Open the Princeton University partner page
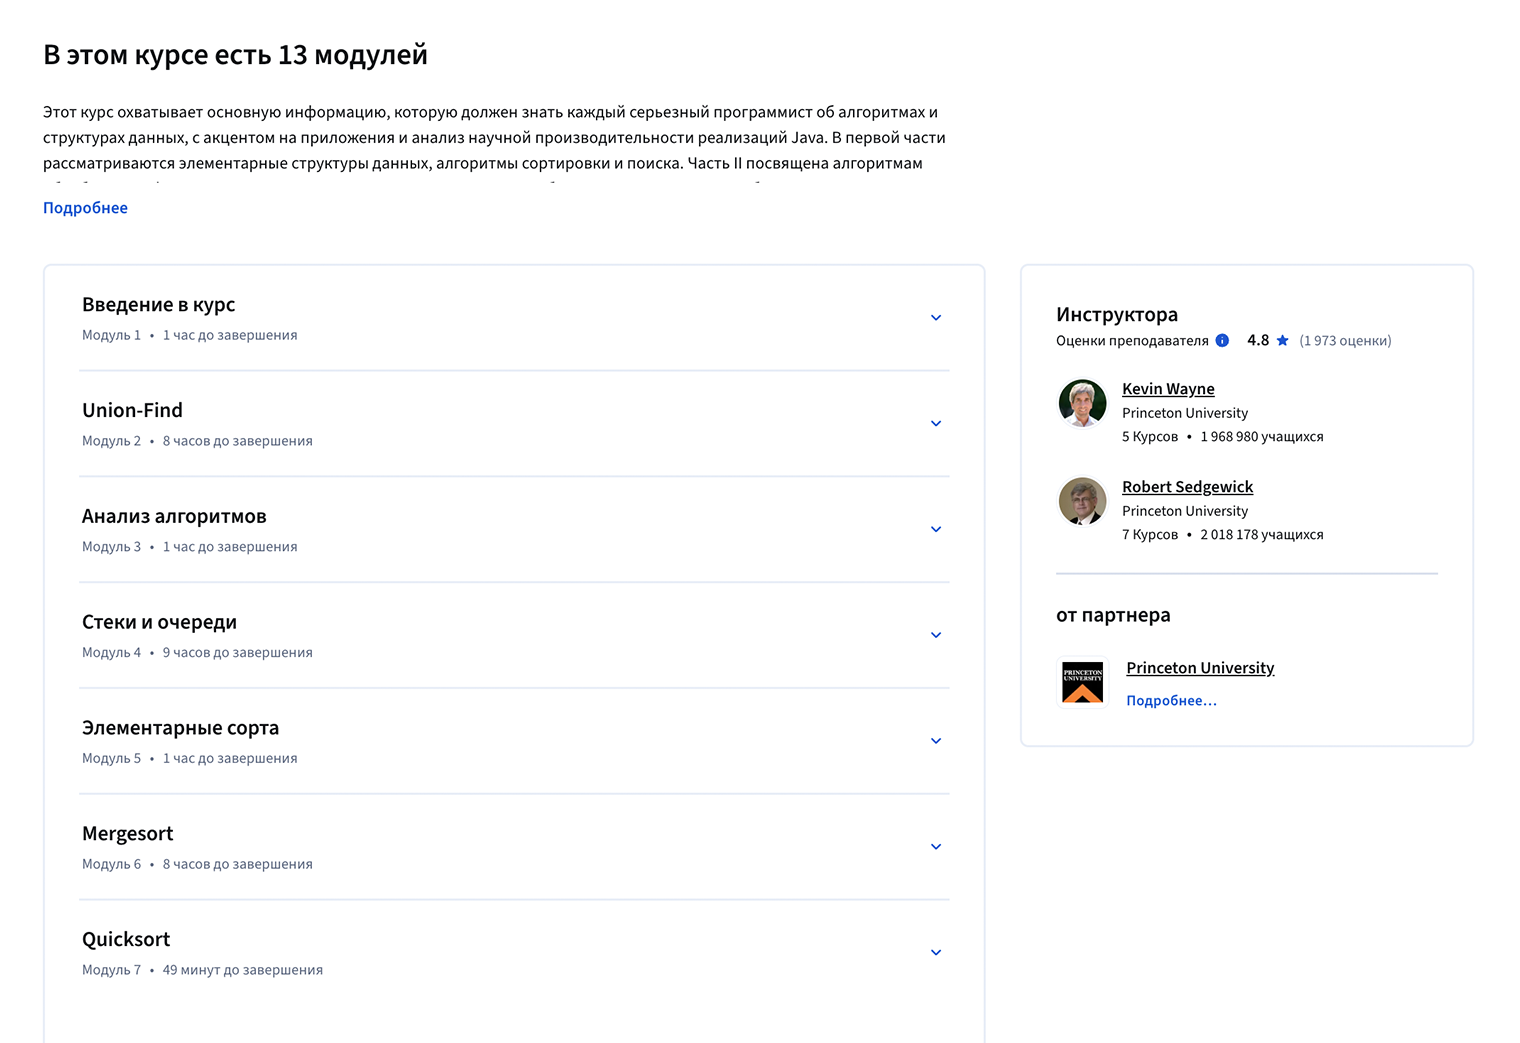Viewport: 1520px width, 1043px height. pyautogui.click(x=1200, y=667)
